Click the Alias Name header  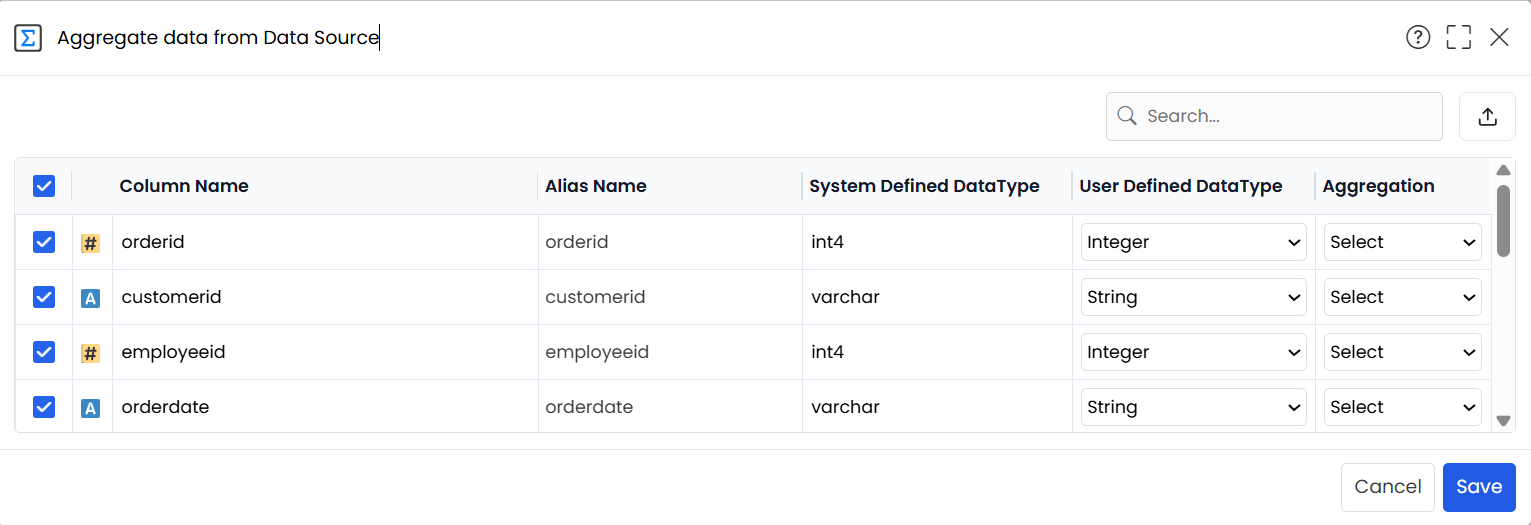596,186
